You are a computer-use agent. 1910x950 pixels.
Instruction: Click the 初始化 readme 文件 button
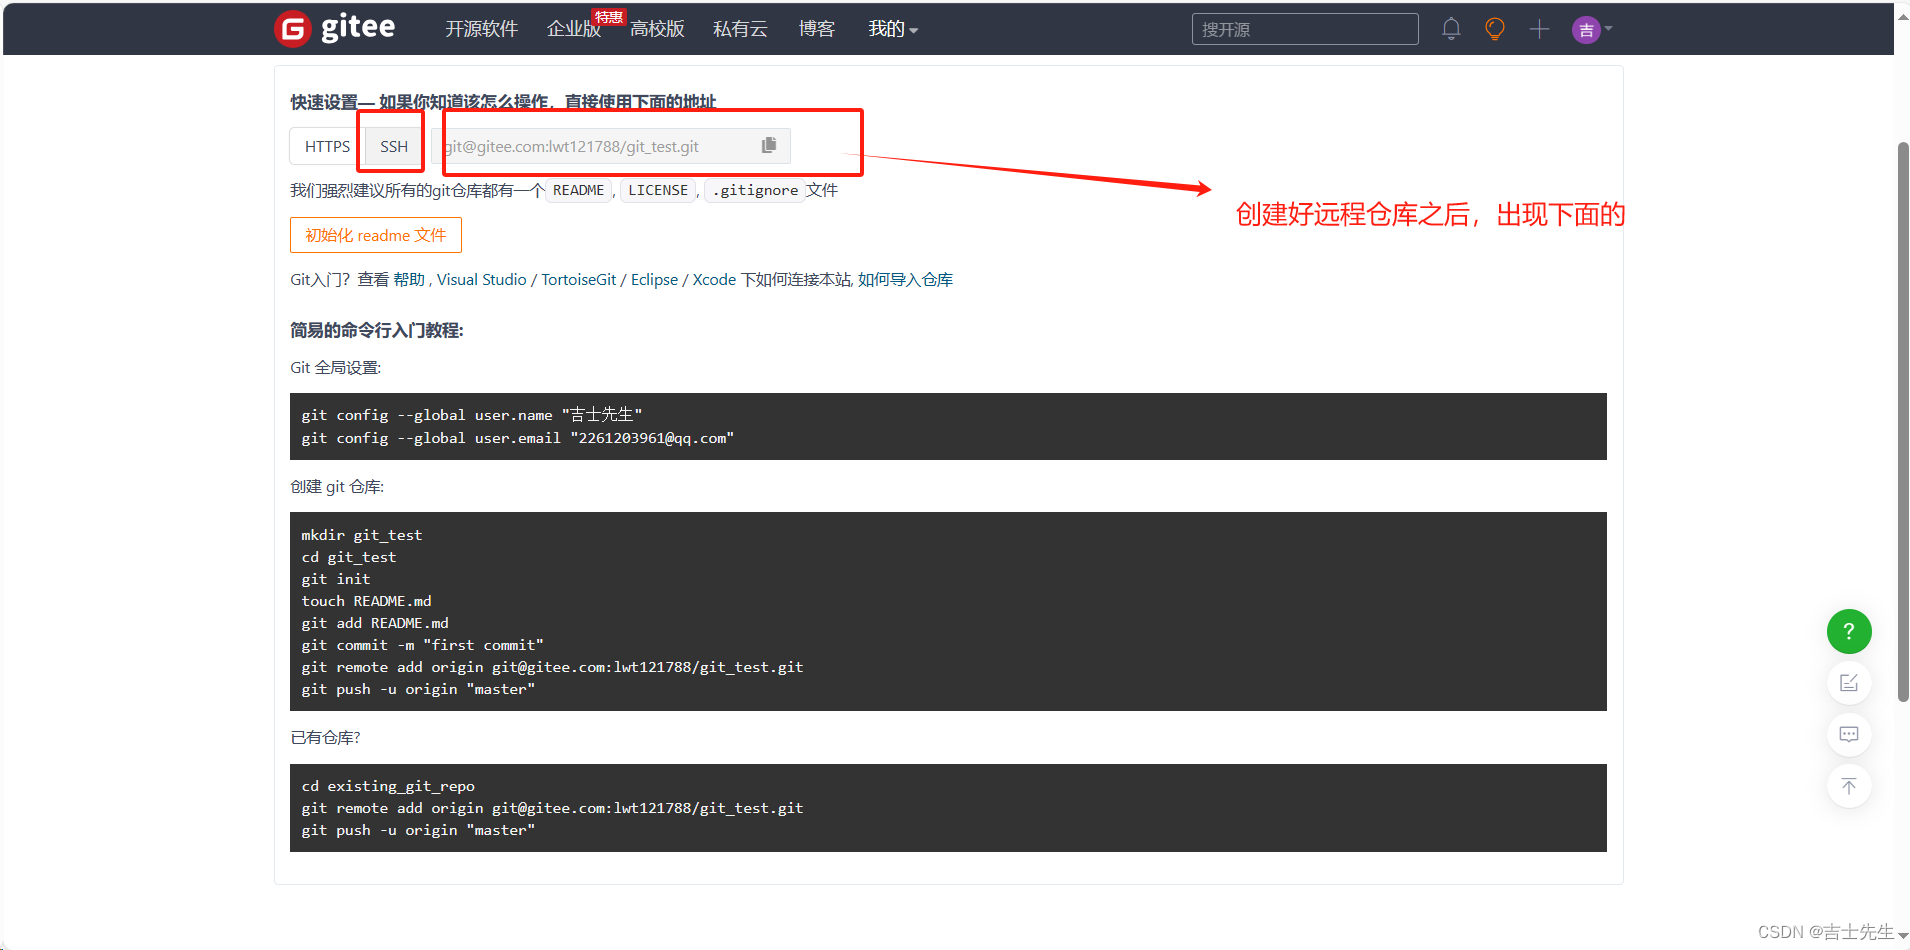point(376,235)
